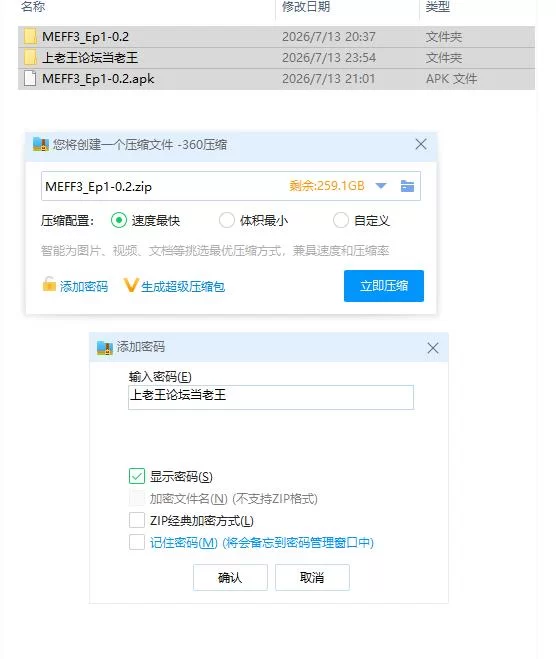Cancel the password dialog with the 取消 button

(312, 577)
